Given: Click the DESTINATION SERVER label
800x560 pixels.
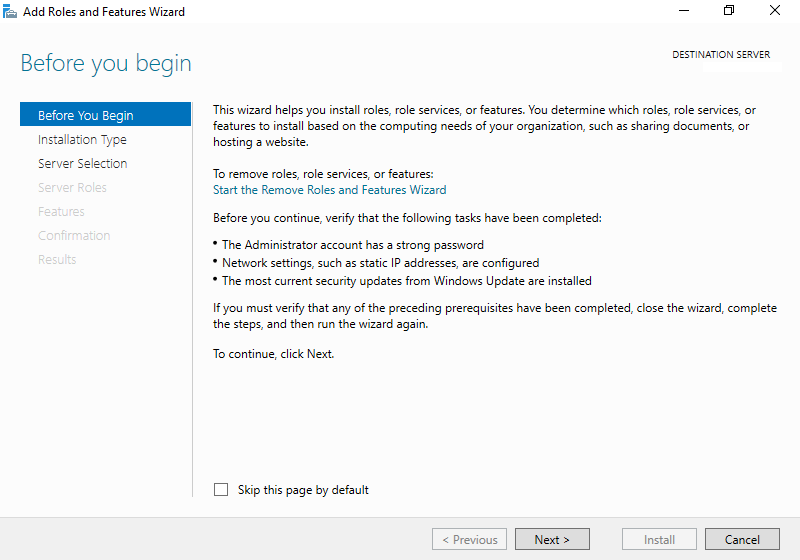Looking at the screenshot, I should tap(721, 55).
